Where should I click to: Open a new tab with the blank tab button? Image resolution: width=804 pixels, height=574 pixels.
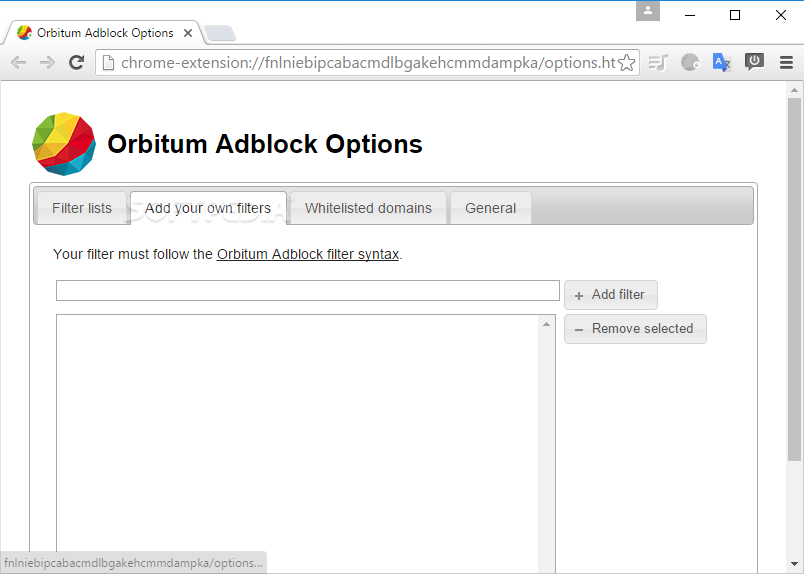[220, 33]
